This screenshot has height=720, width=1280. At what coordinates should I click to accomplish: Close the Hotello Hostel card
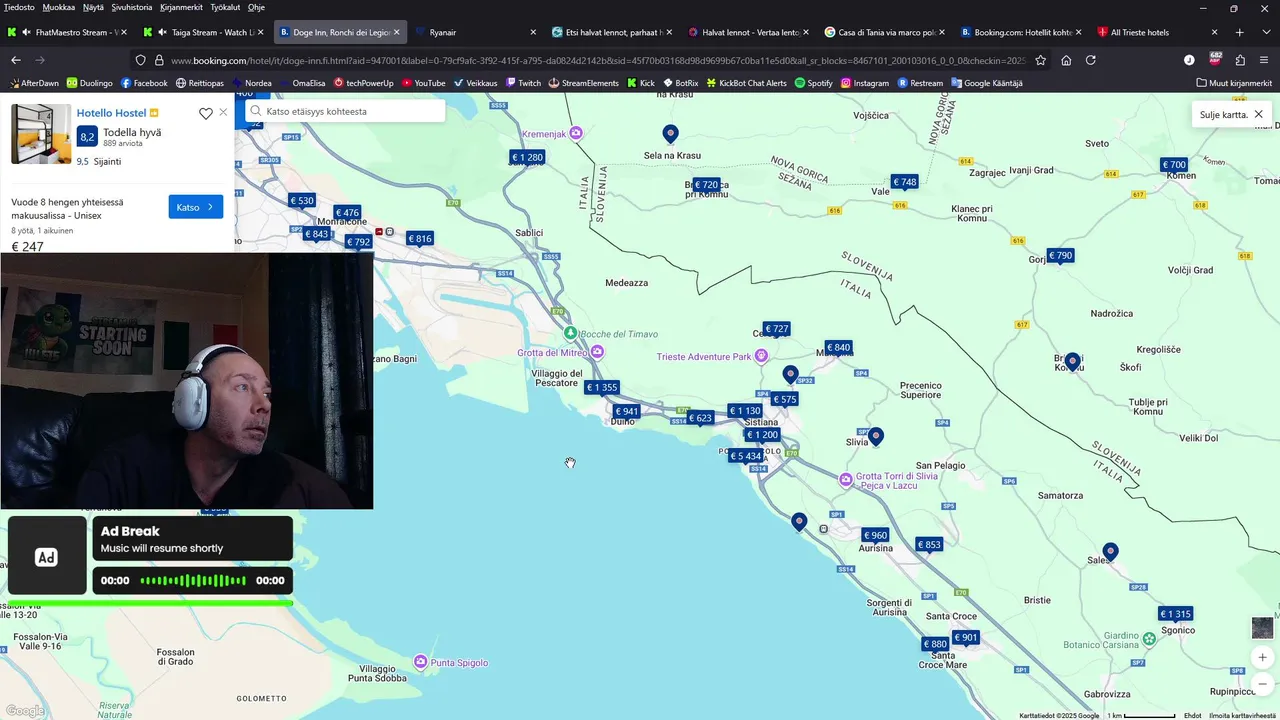tap(223, 113)
